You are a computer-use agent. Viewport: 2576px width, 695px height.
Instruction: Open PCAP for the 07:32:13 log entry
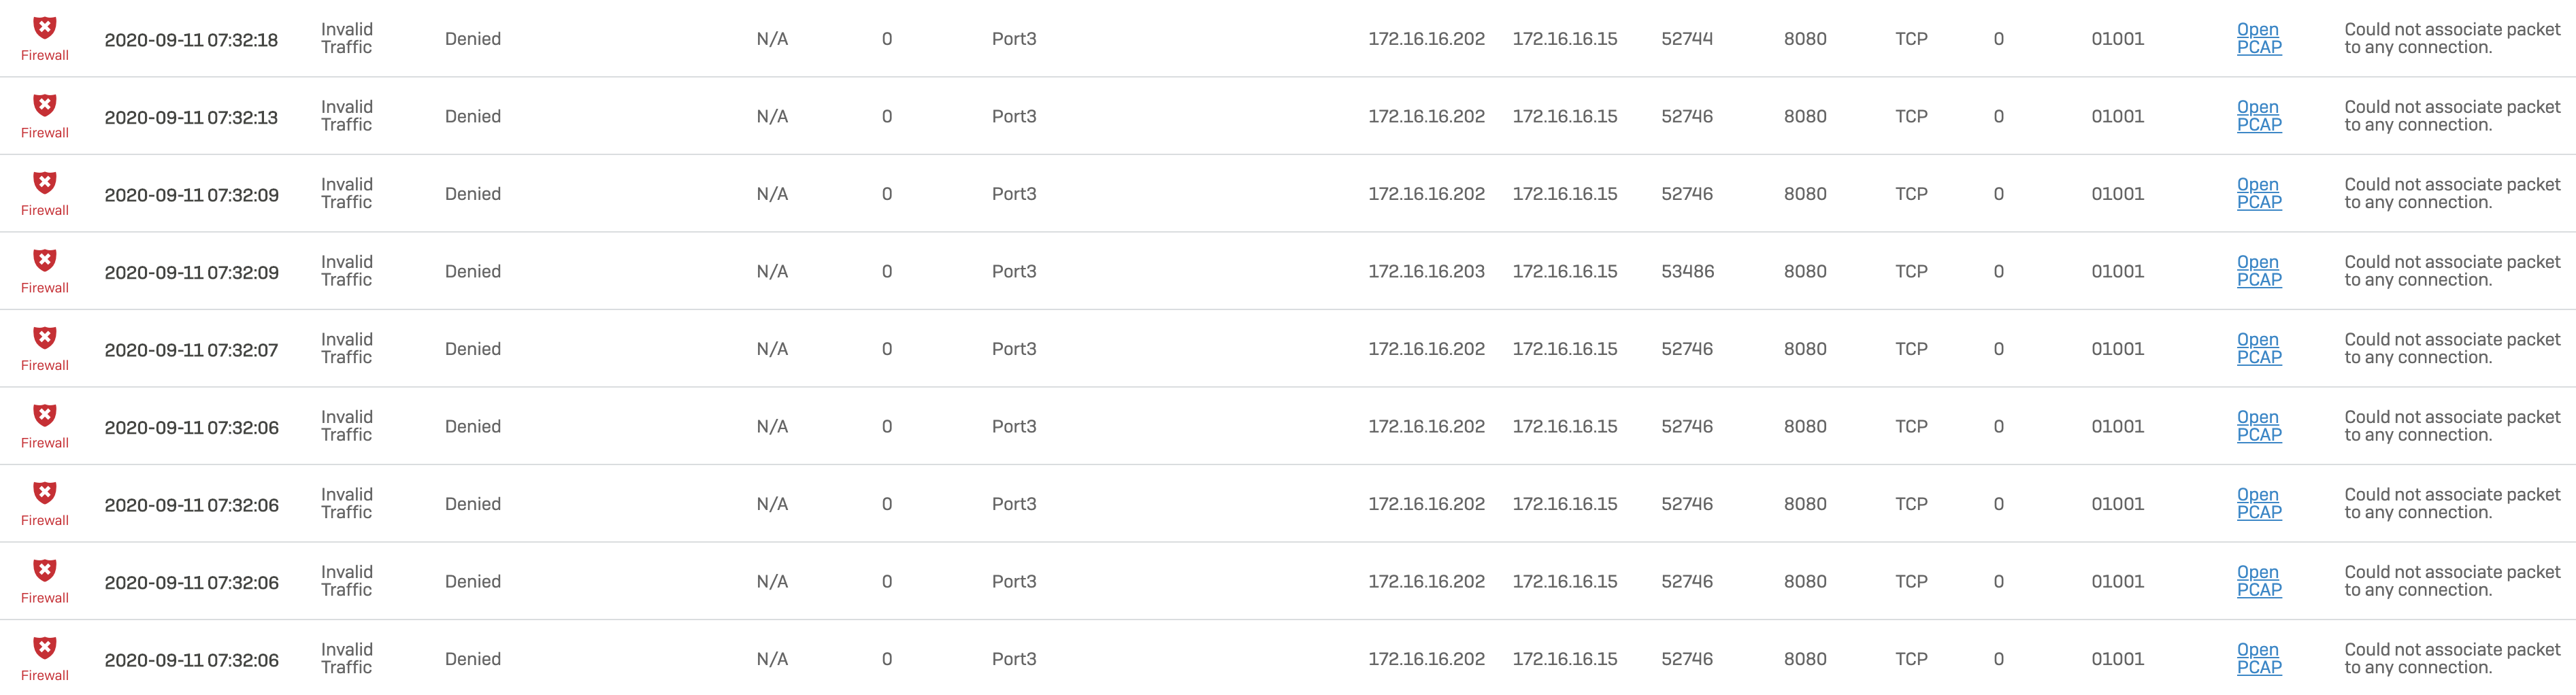pos(2259,116)
